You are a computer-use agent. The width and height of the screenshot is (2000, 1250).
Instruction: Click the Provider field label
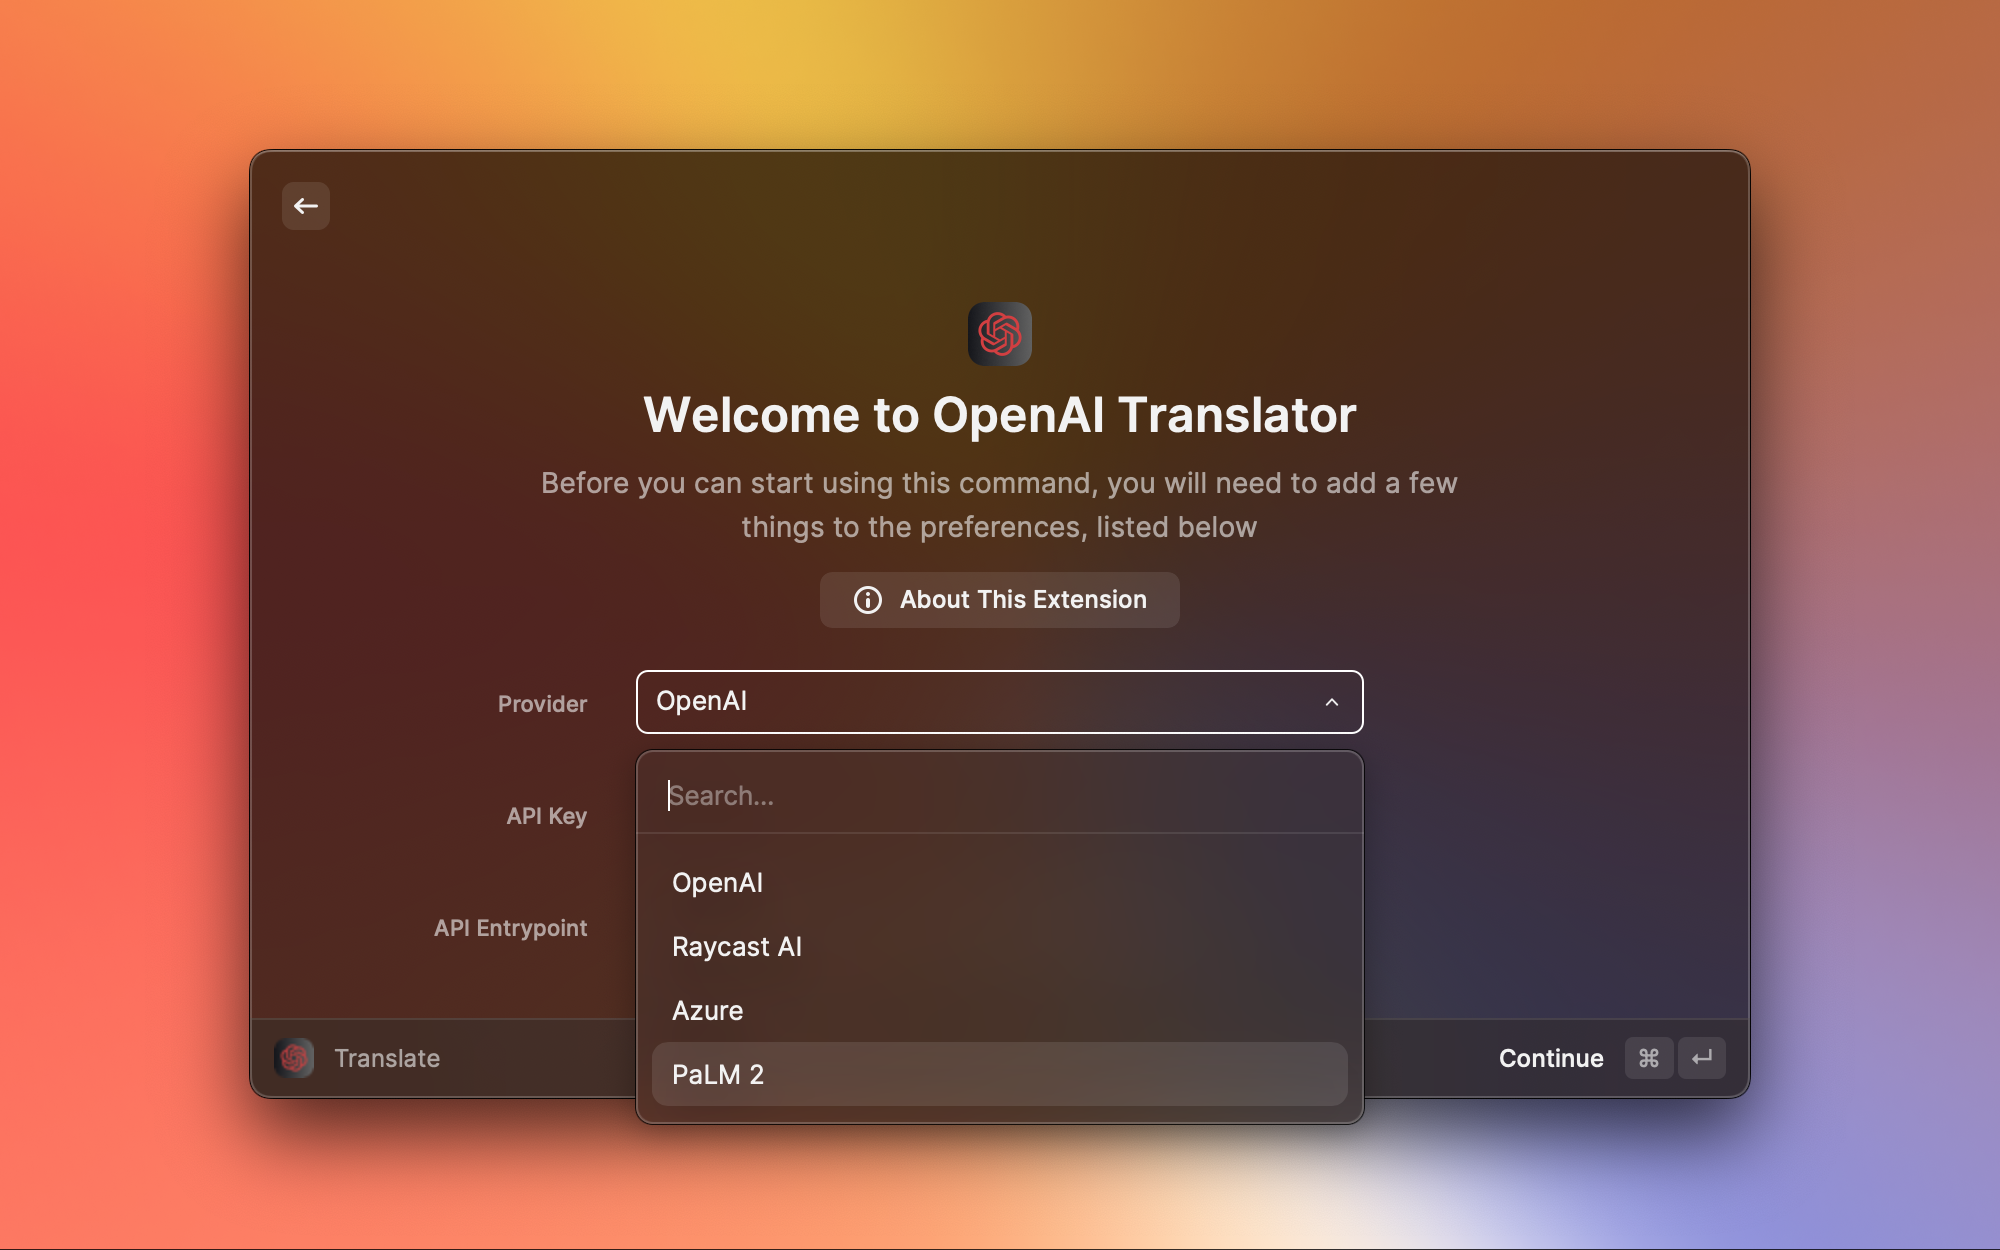[x=542, y=704]
